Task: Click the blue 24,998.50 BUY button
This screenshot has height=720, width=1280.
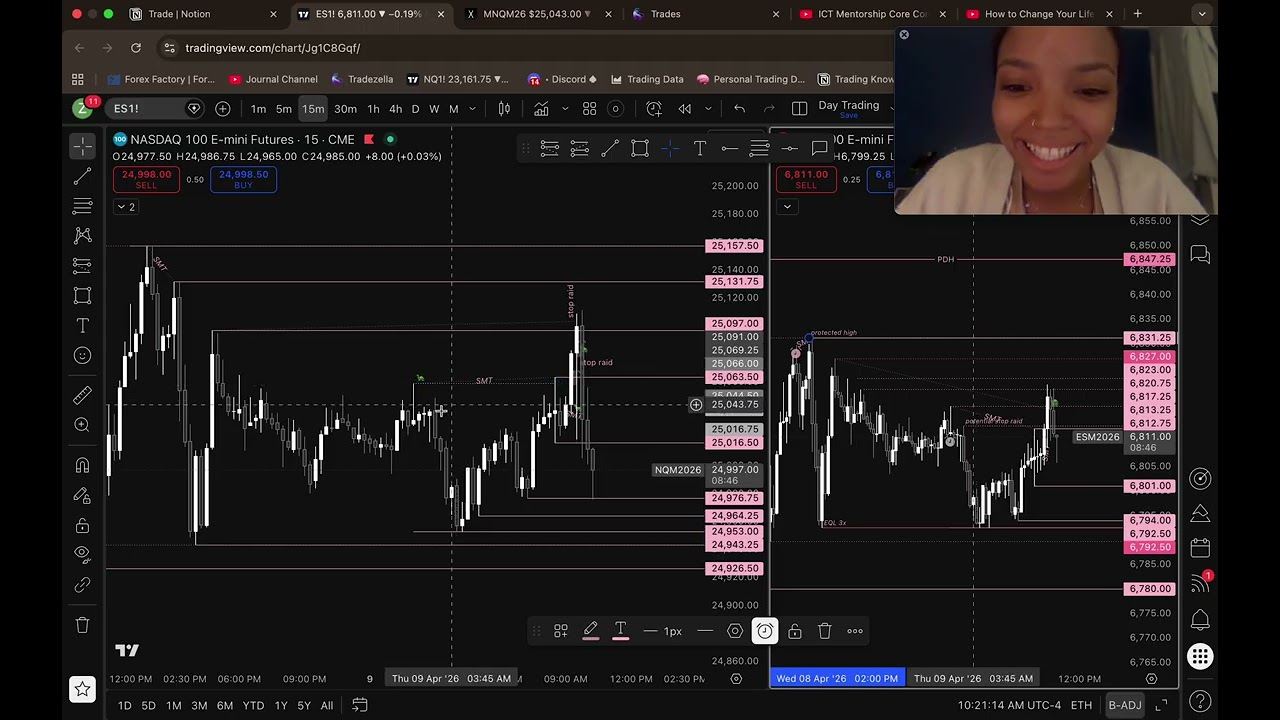Action: (243, 179)
